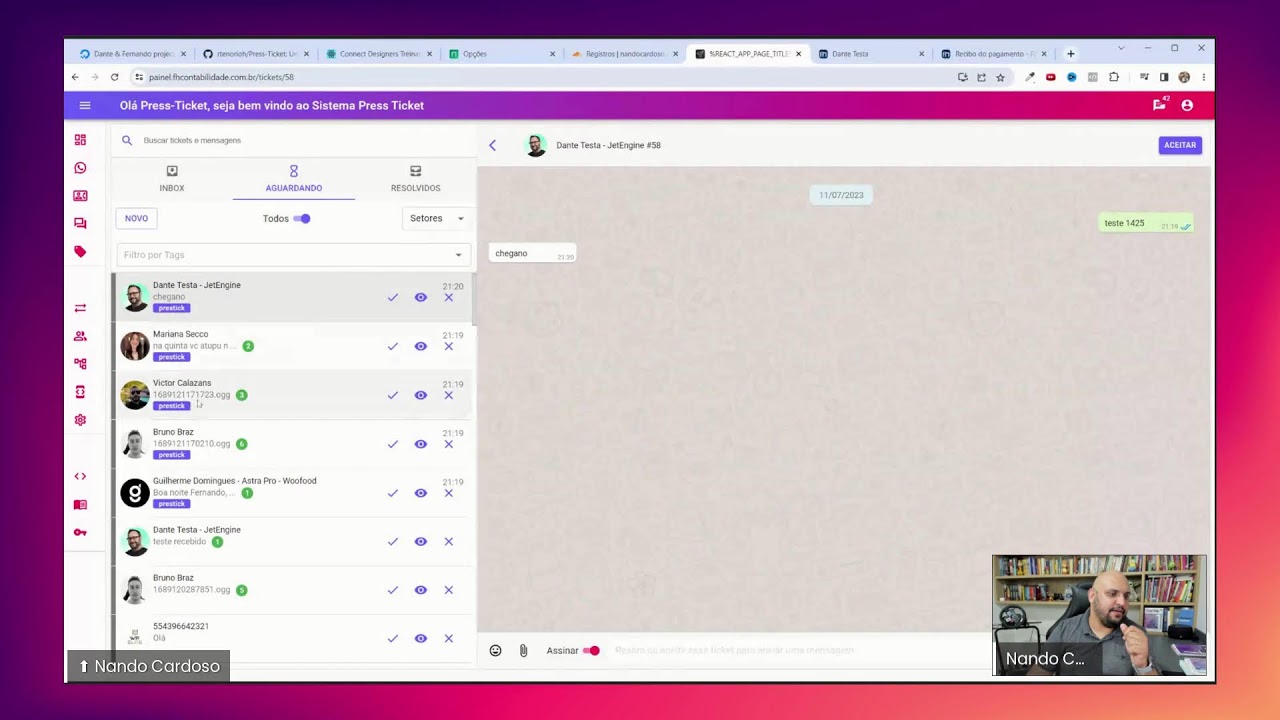Screen dimensions: 1280x720
Task: Open the Guilherme Domingues - Astra Pro ticket
Action: point(292,493)
